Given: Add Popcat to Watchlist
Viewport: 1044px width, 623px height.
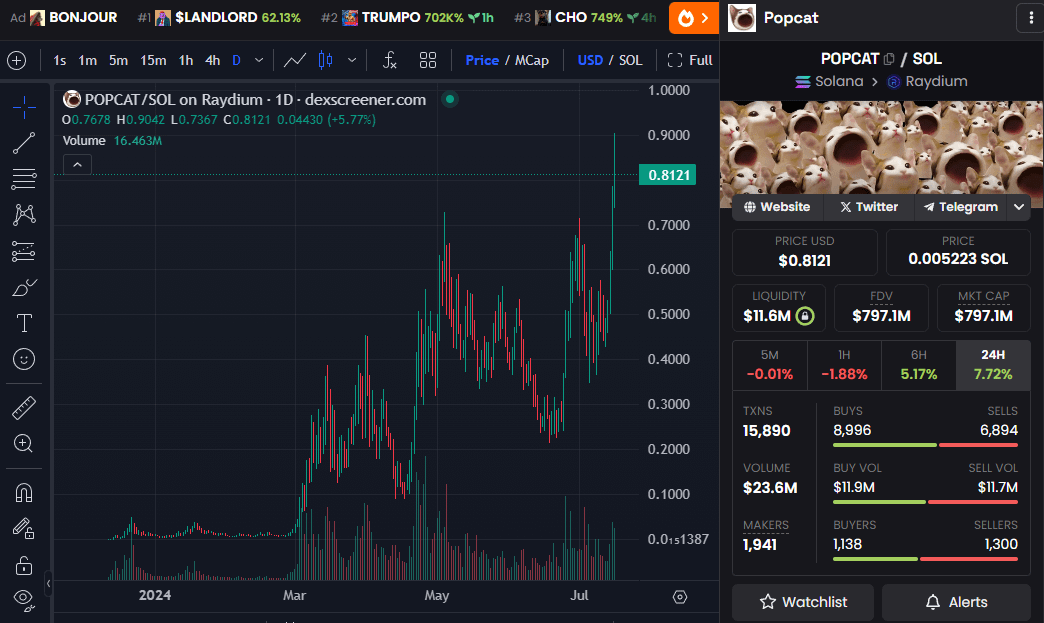Looking at the screenshot, I should pyautogui.click(x=803, y=602).
